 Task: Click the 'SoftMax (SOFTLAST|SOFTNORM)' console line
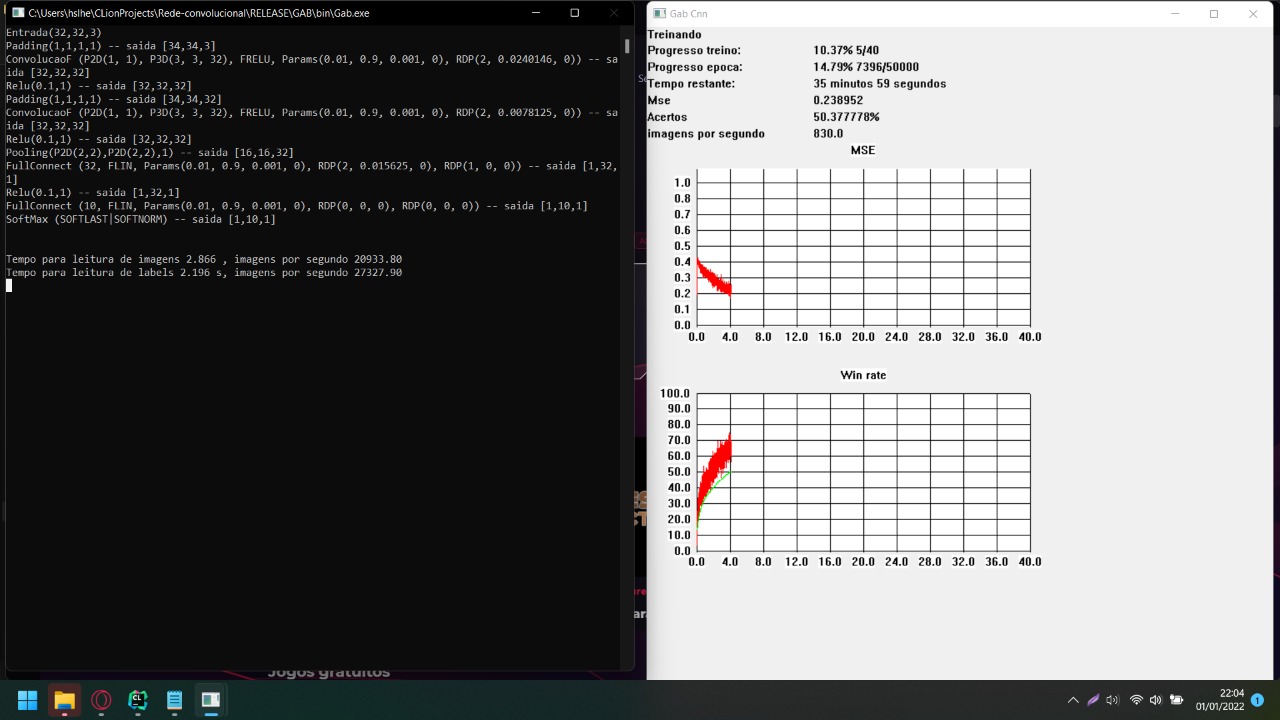(x=141, y=219)
